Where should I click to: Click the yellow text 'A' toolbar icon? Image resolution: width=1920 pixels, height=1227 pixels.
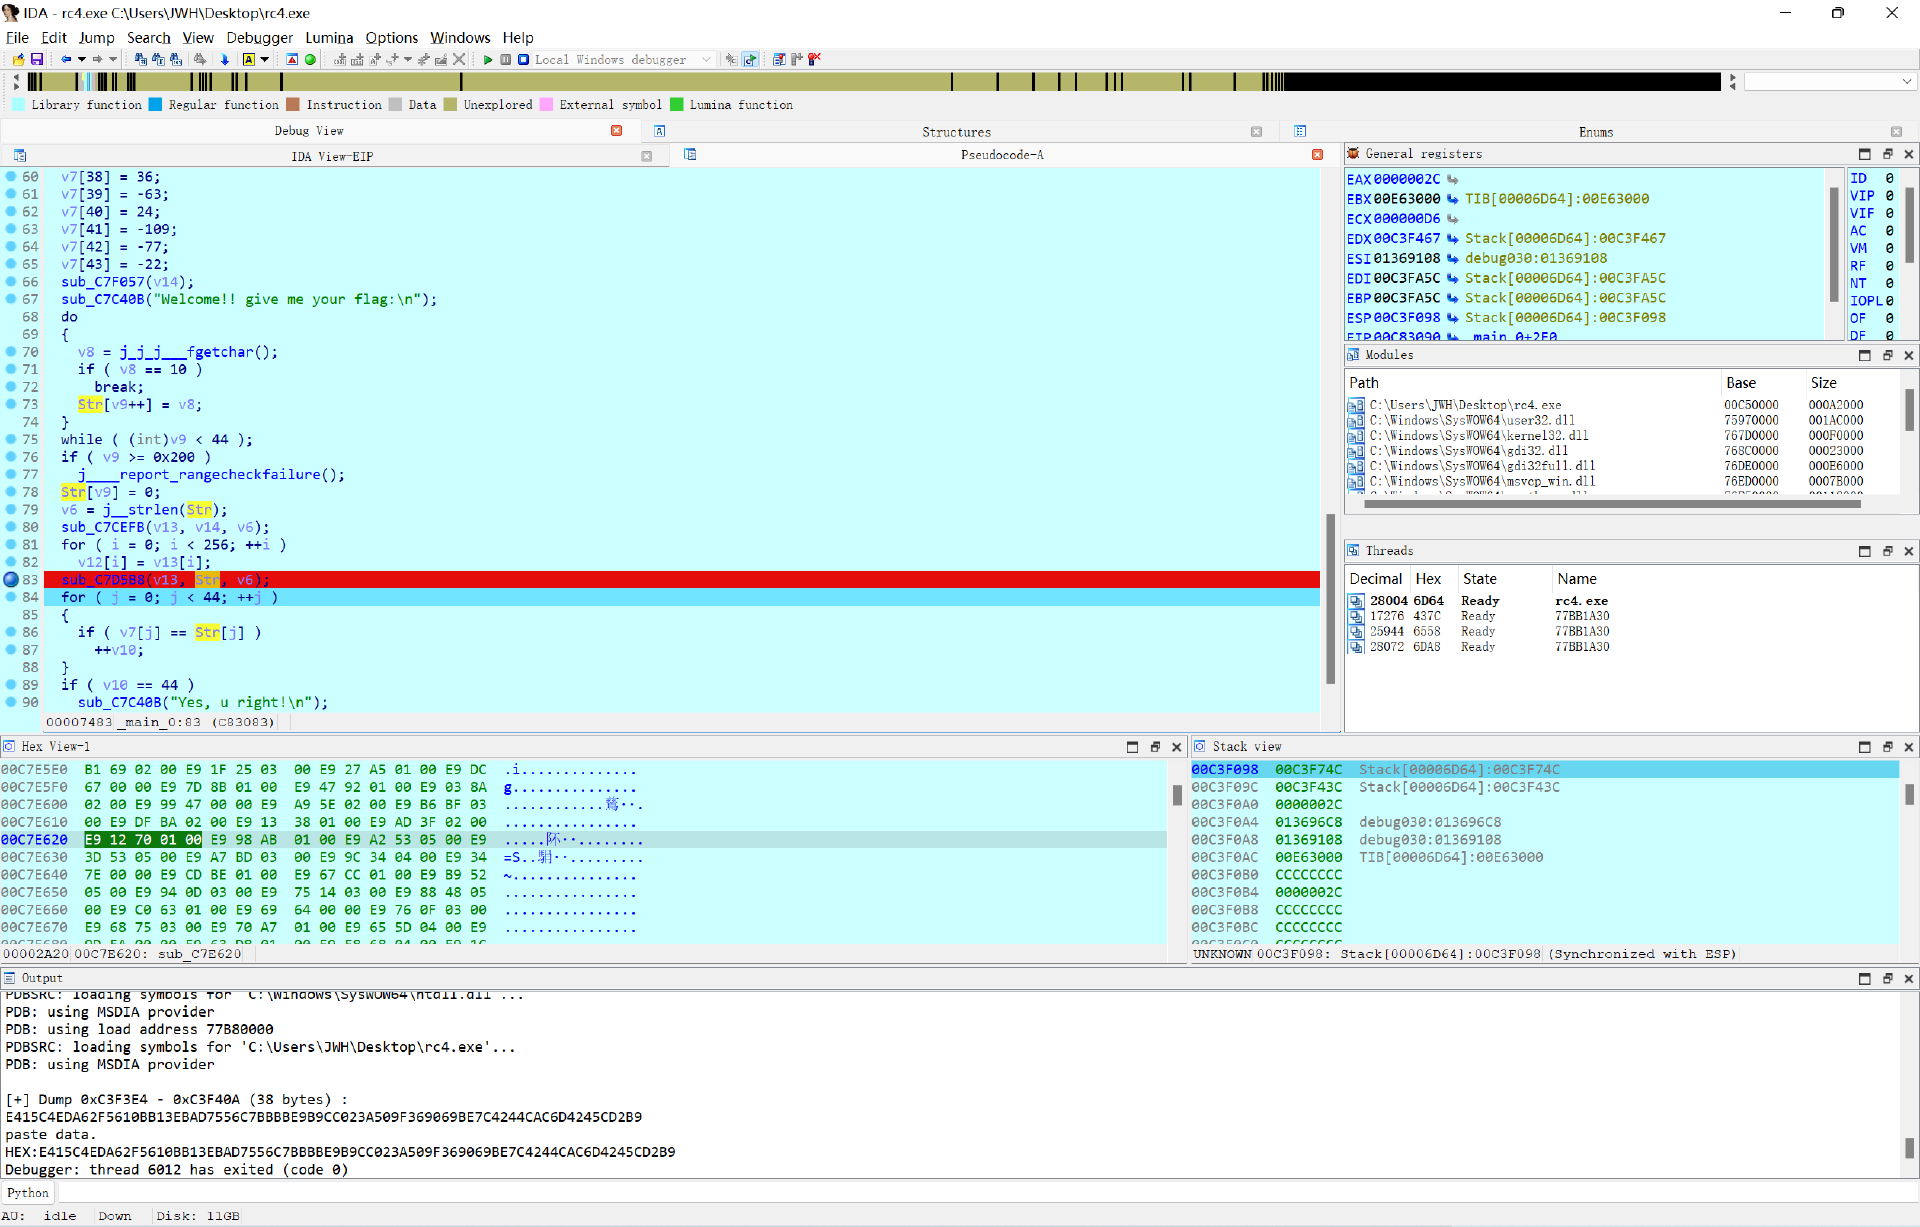coord(249,60)
